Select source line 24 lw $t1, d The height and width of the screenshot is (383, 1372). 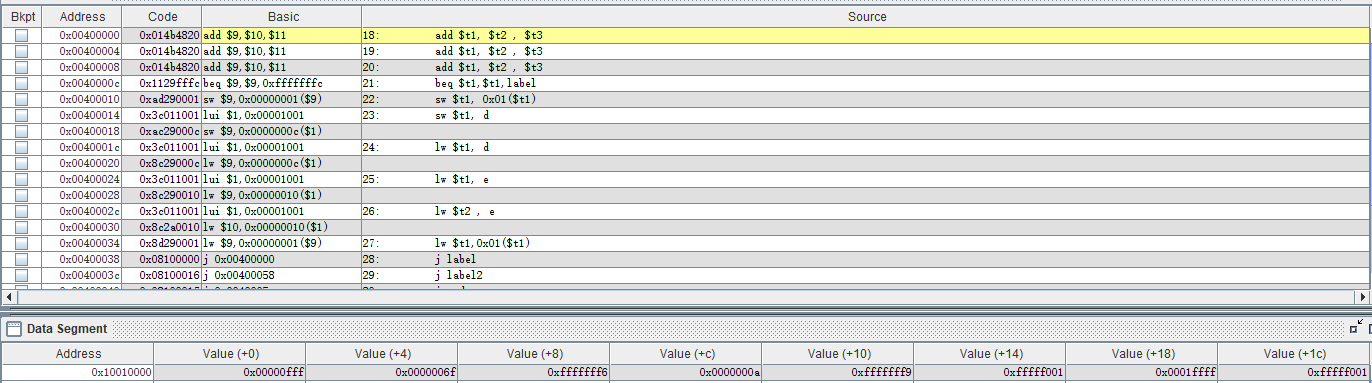(x=866, y=147)
